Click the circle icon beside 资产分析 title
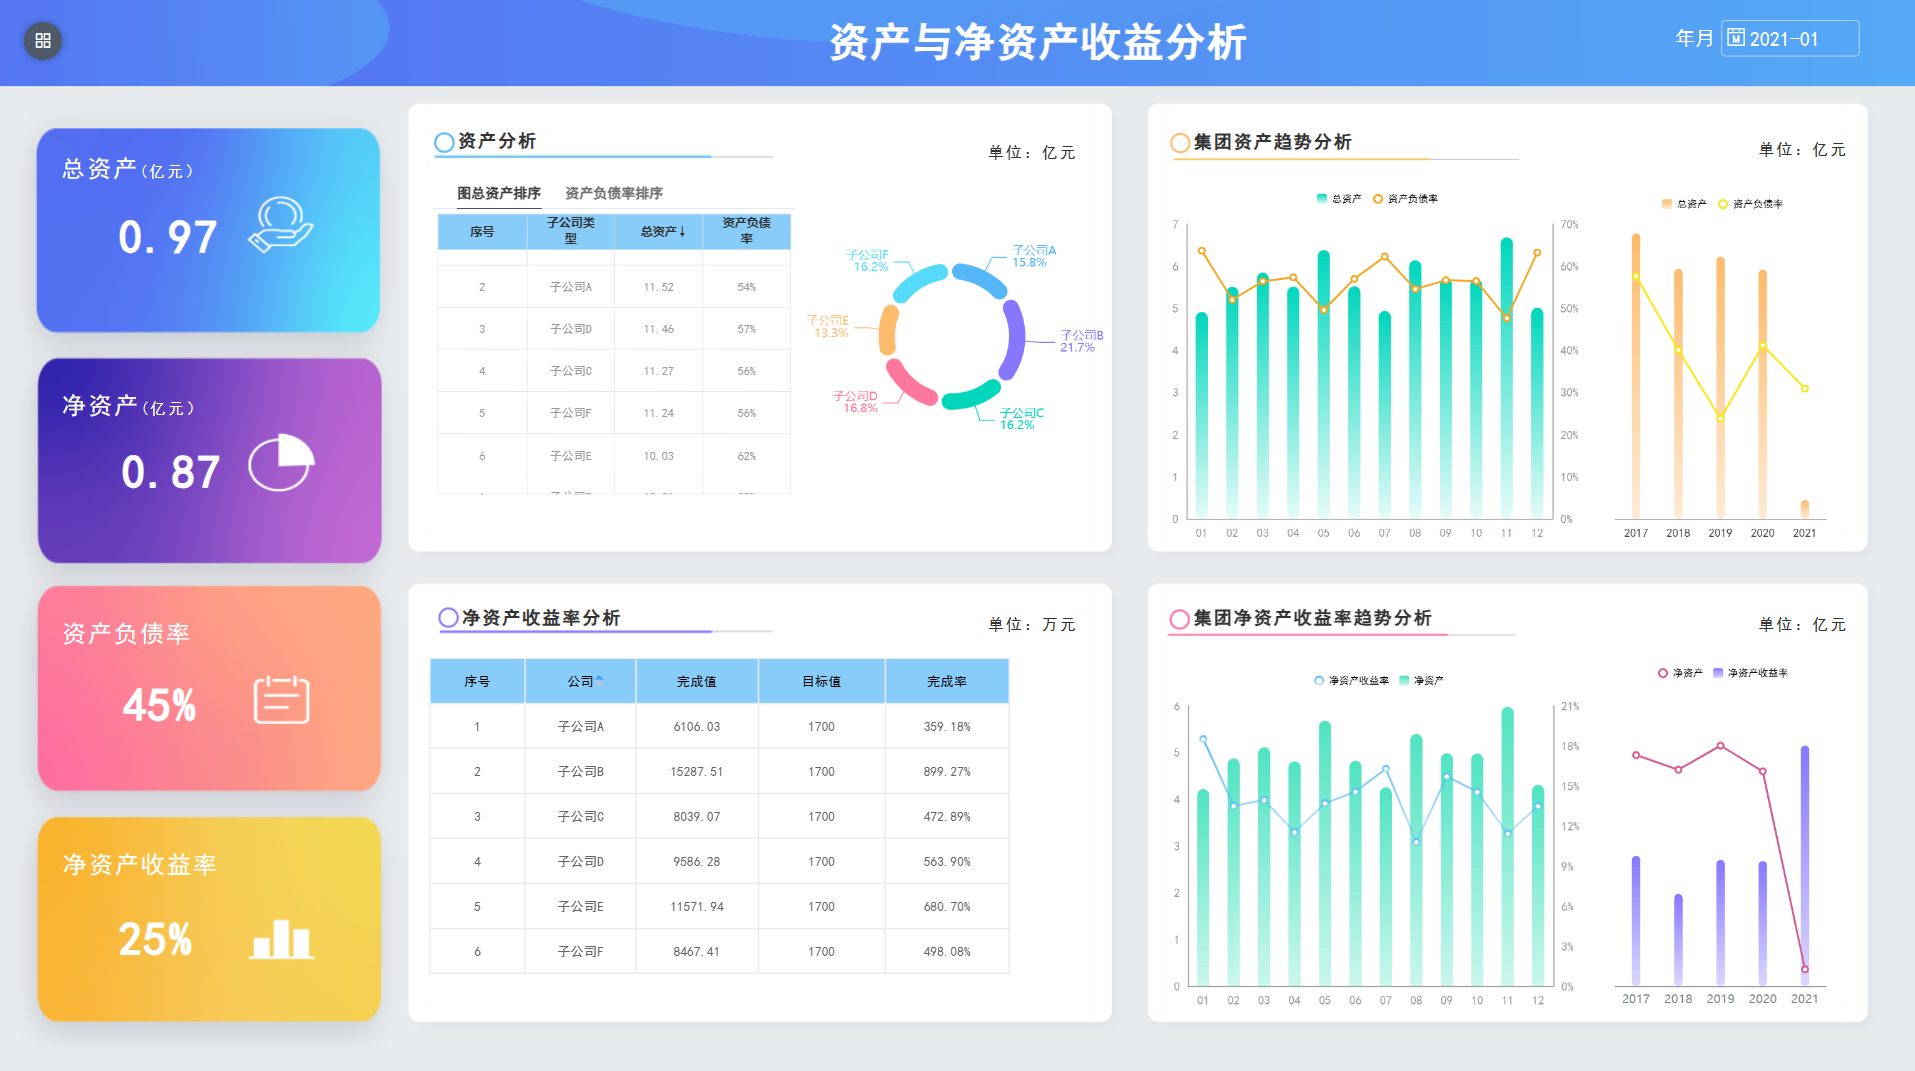 coord(444,142)
